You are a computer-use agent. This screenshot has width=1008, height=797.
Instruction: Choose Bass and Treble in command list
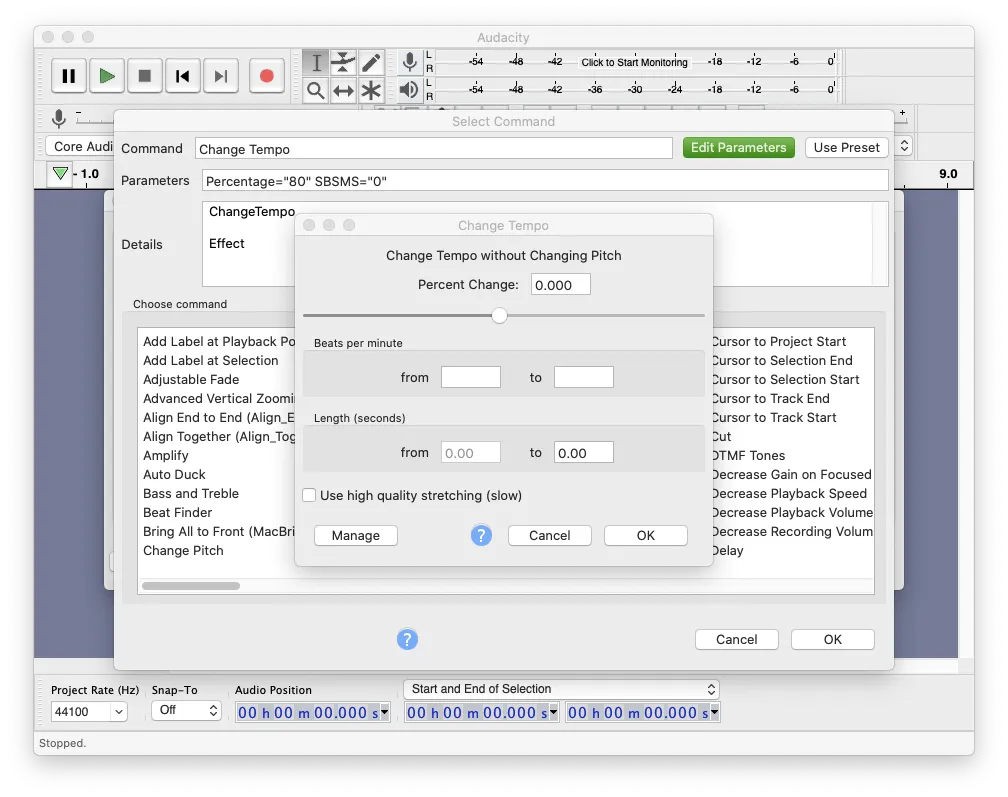191,493
